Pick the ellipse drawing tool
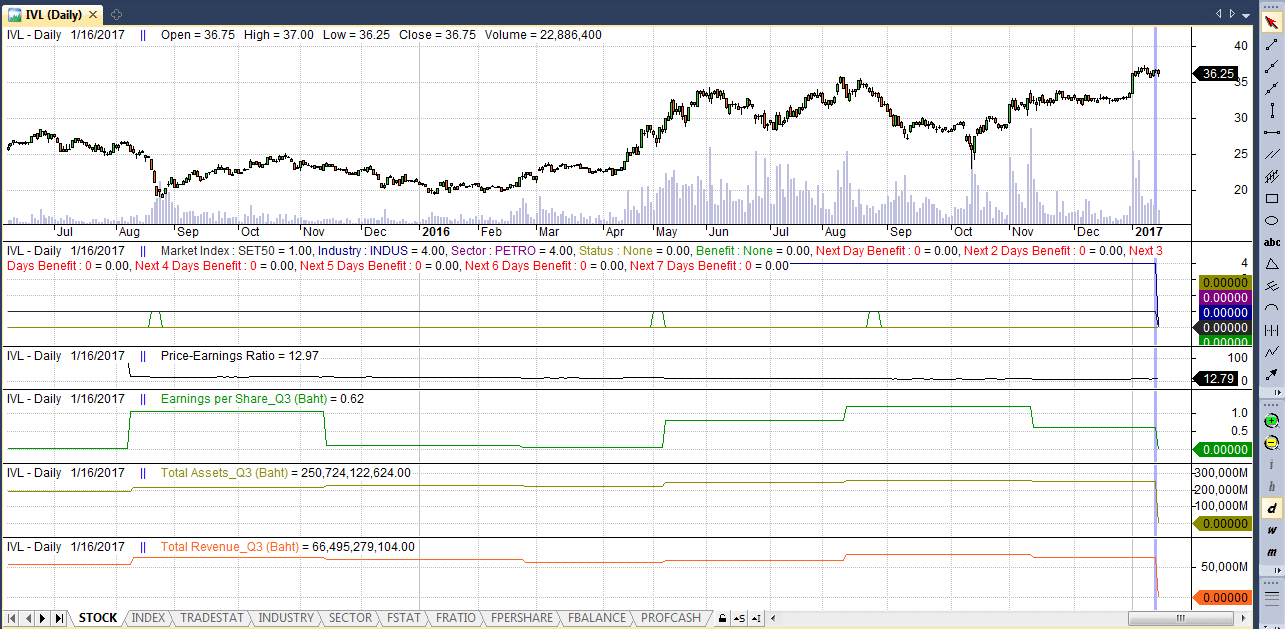Screen dimensions: 1285x629 tap(1271, 220)
